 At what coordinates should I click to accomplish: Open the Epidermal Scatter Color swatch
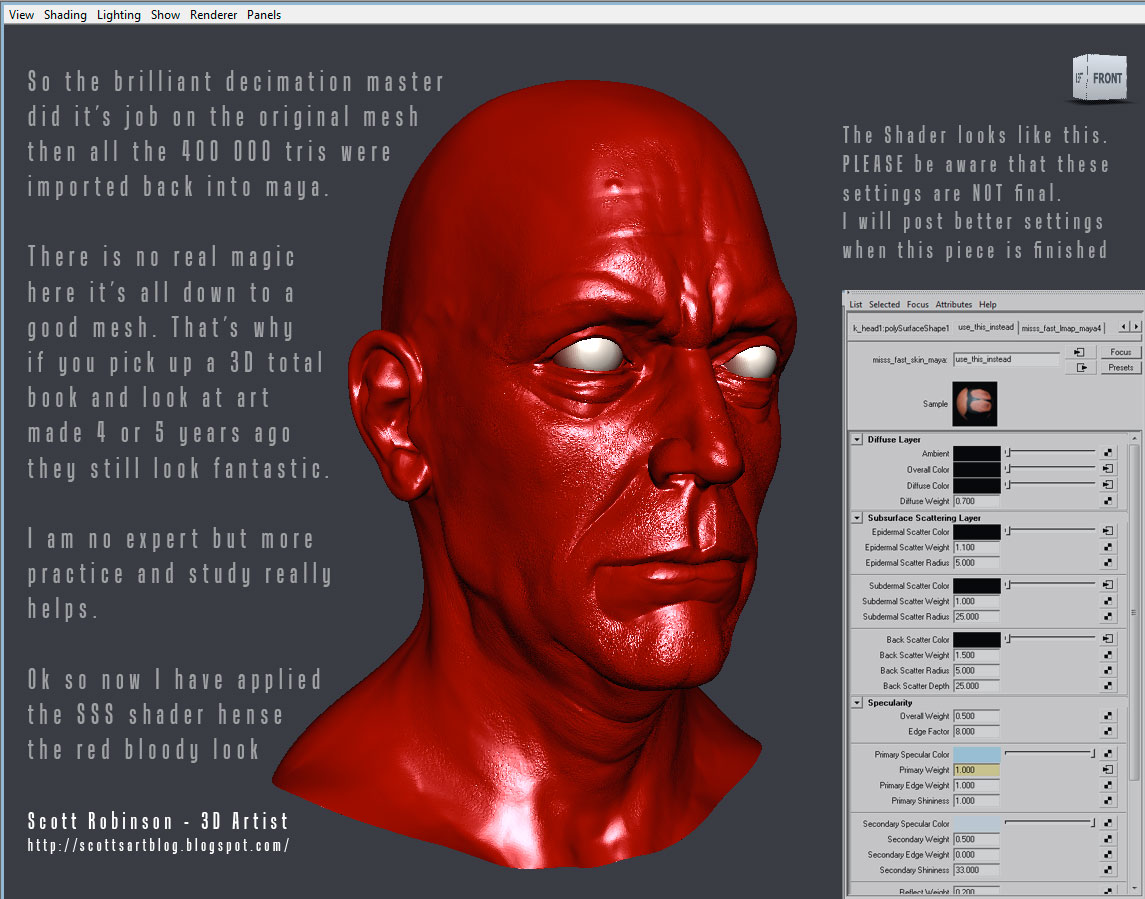point(976,532)
